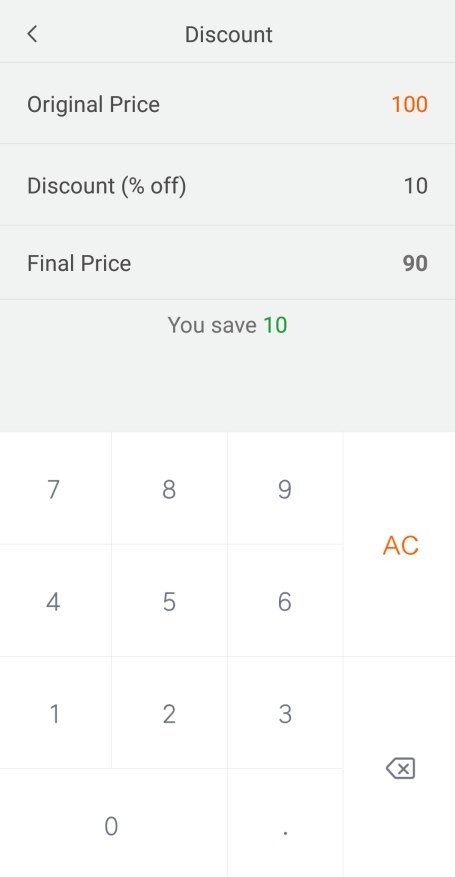The height and width of the screenshot is (877, 455).
Task: Tap the digit 7 key
Action: (x=54, y=489)
